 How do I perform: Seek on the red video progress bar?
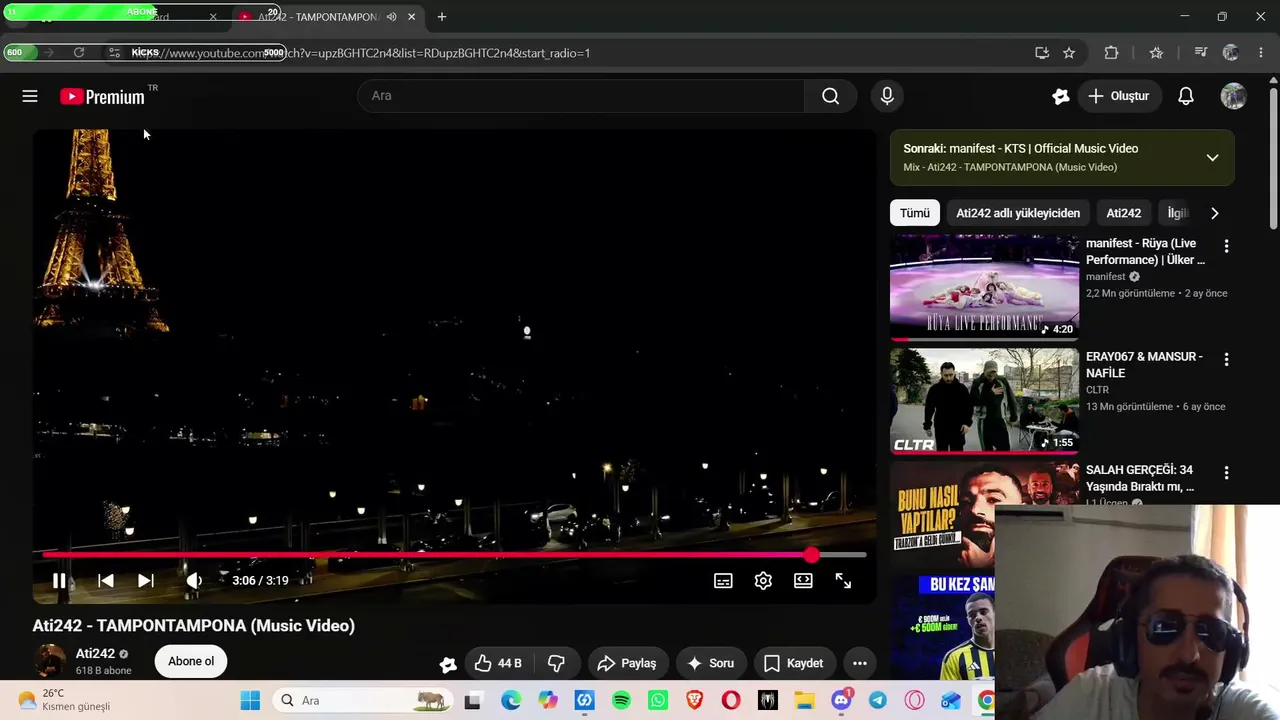click(x=454, y=554)
